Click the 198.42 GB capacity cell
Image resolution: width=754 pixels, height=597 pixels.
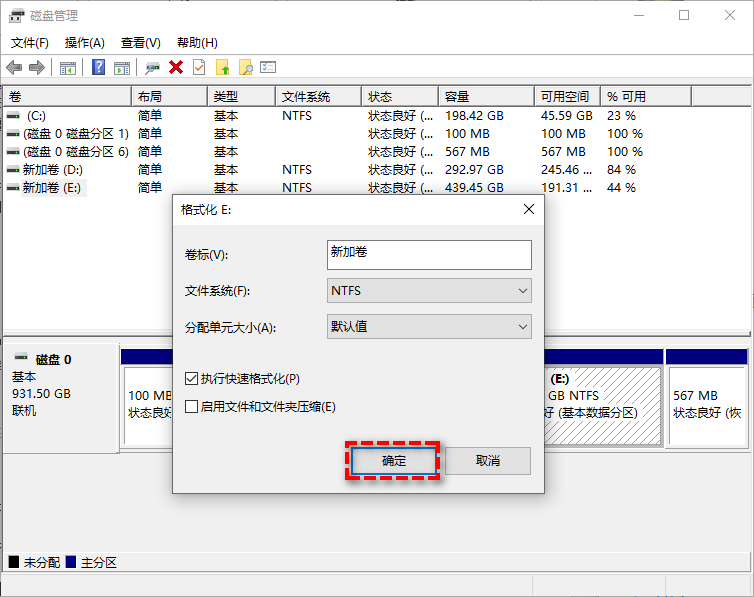(x=474, y=116)
